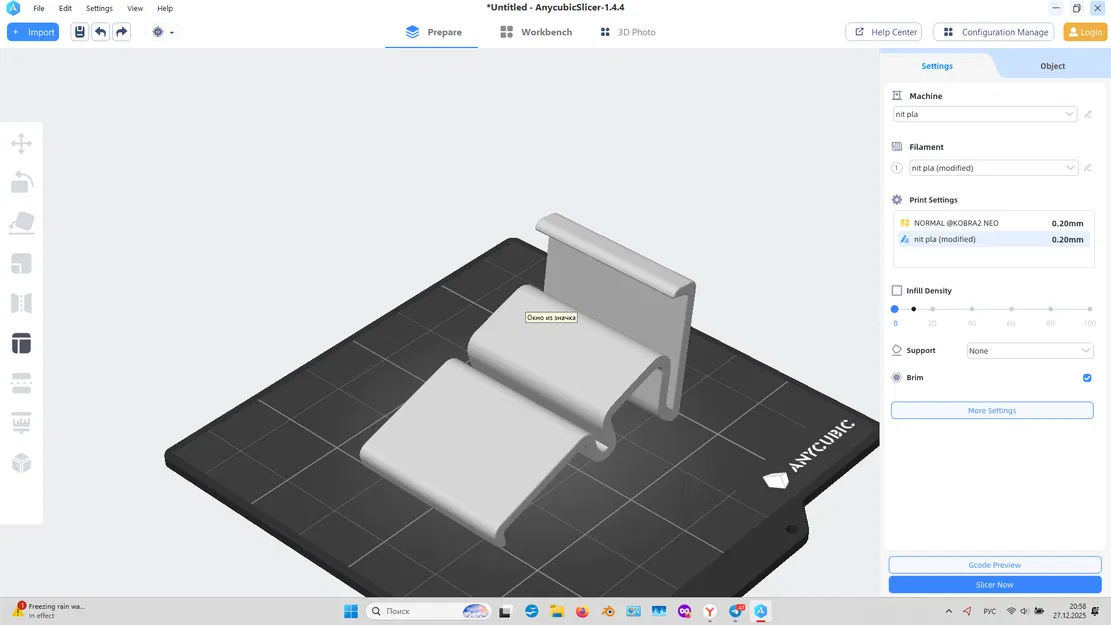Toggle the Infill Density checkbox
The width and height of the screenshot is (1111, 625).
pyautogui.click(x=897, y=291)
